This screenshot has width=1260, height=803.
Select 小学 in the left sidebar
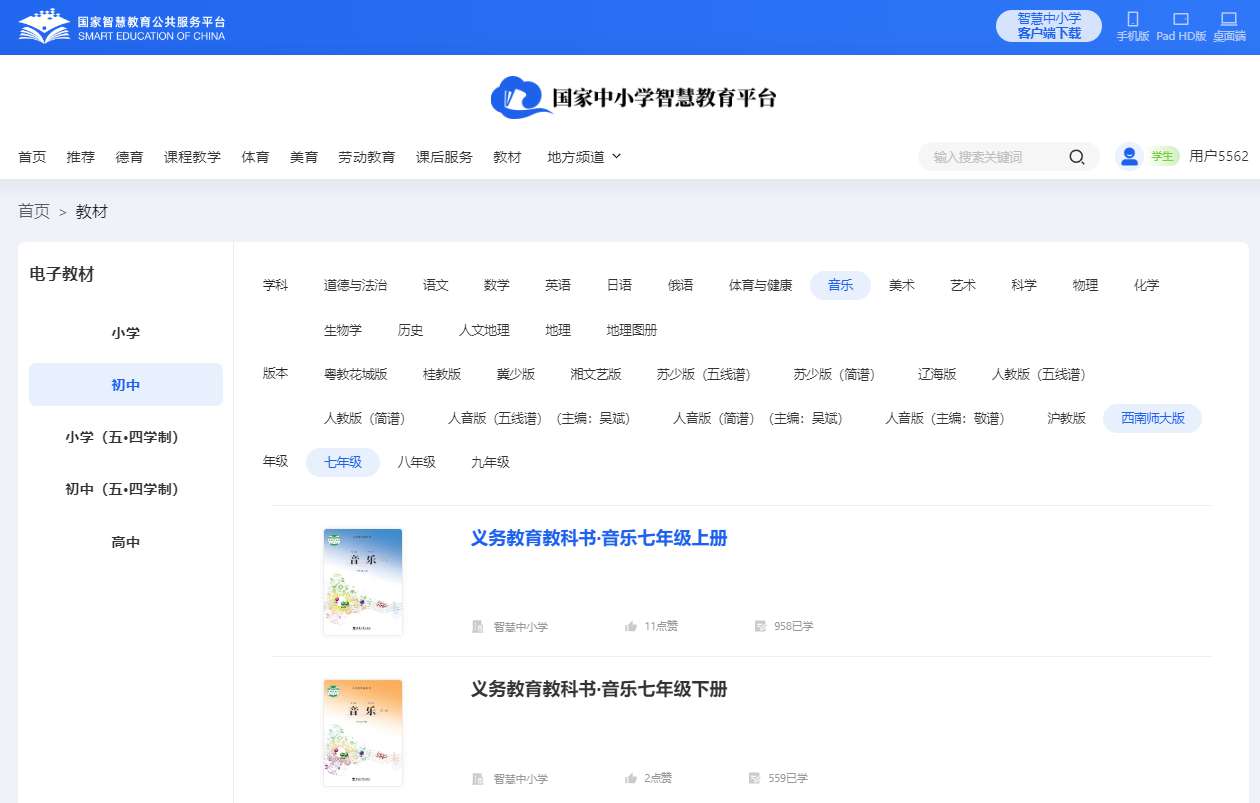click(x=126, y=333)
